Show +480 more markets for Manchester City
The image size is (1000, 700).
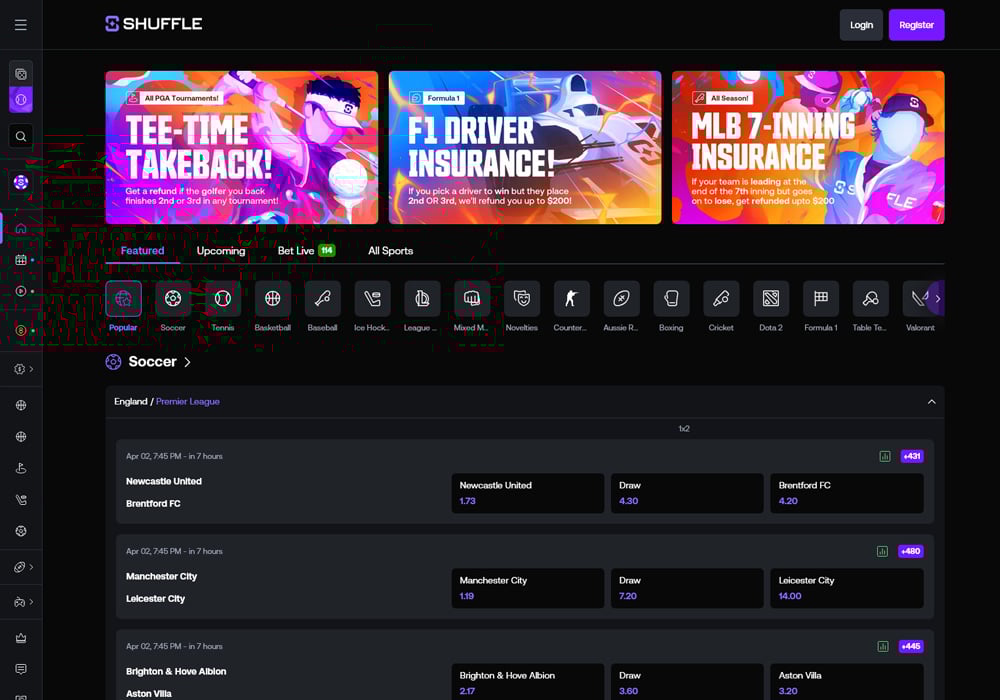coord(910,551)
